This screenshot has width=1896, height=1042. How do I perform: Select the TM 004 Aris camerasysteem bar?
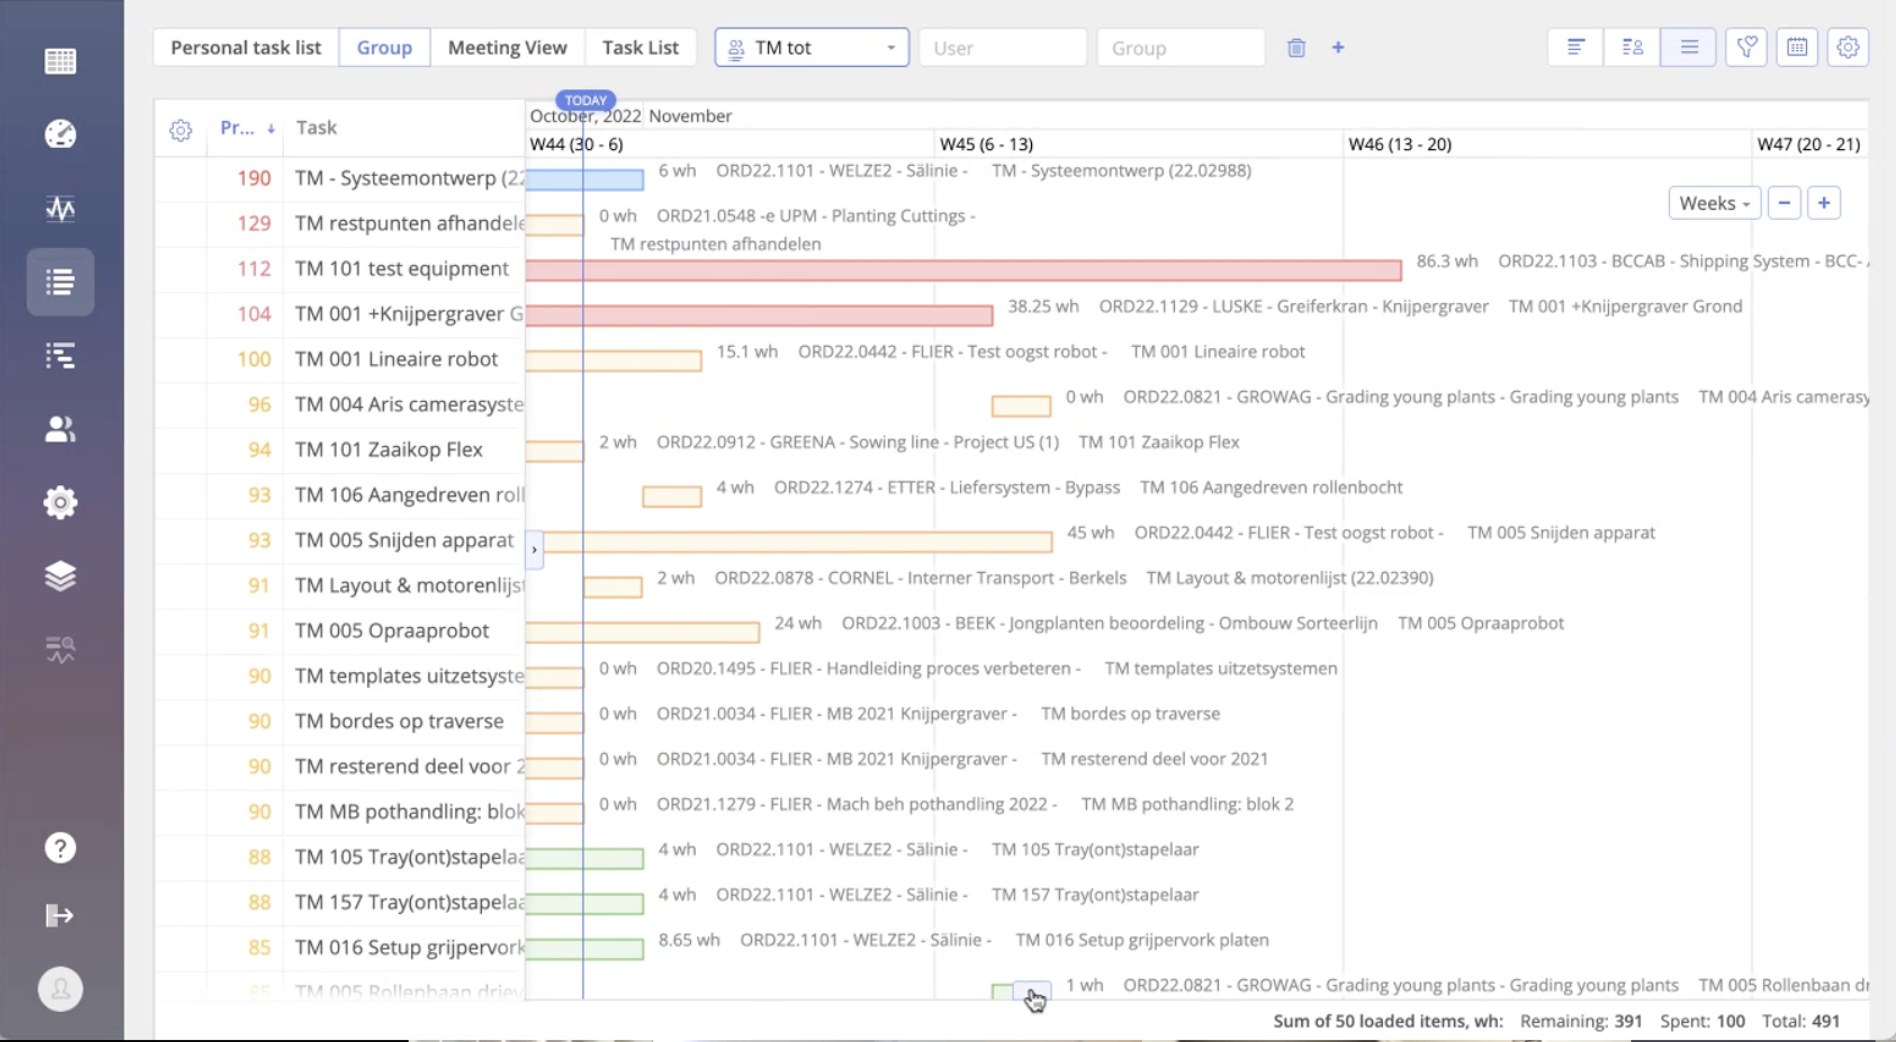(1021, 406)
